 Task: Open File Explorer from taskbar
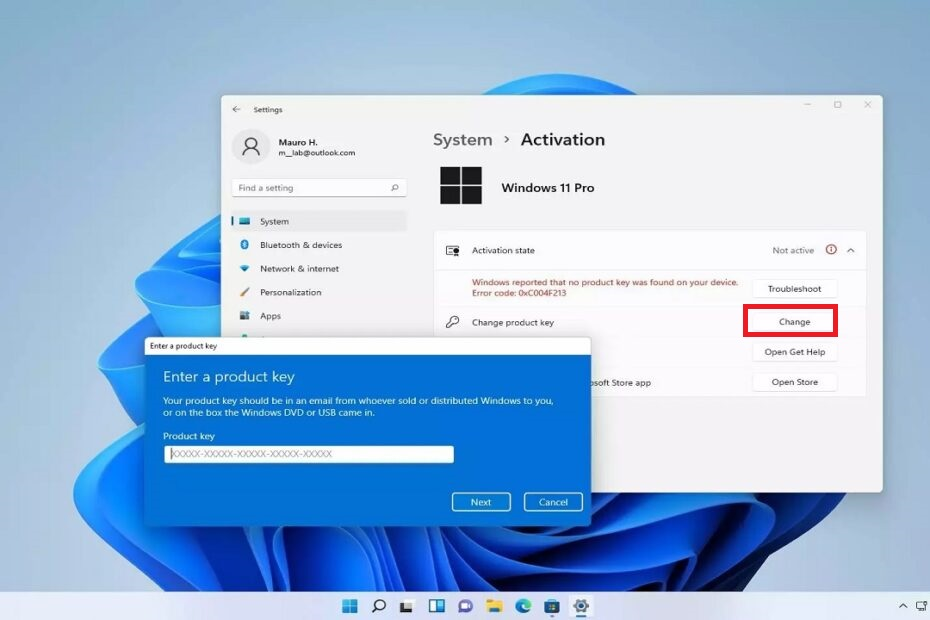[494, 606]
